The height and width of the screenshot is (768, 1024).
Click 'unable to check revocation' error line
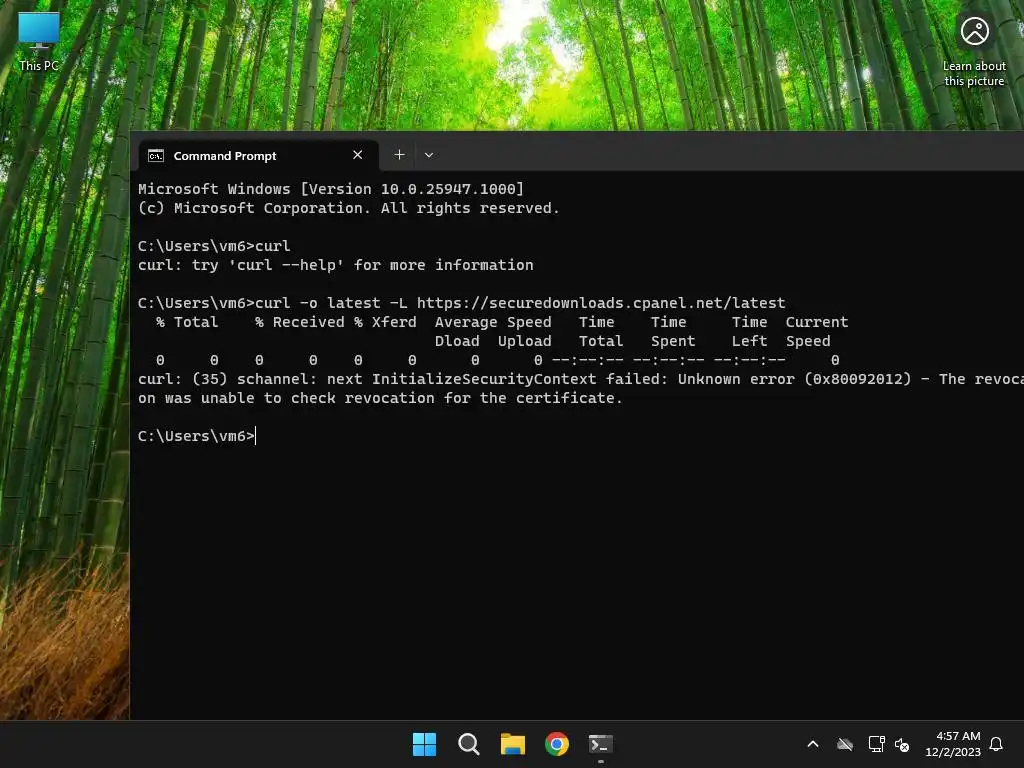pos(380,398)
